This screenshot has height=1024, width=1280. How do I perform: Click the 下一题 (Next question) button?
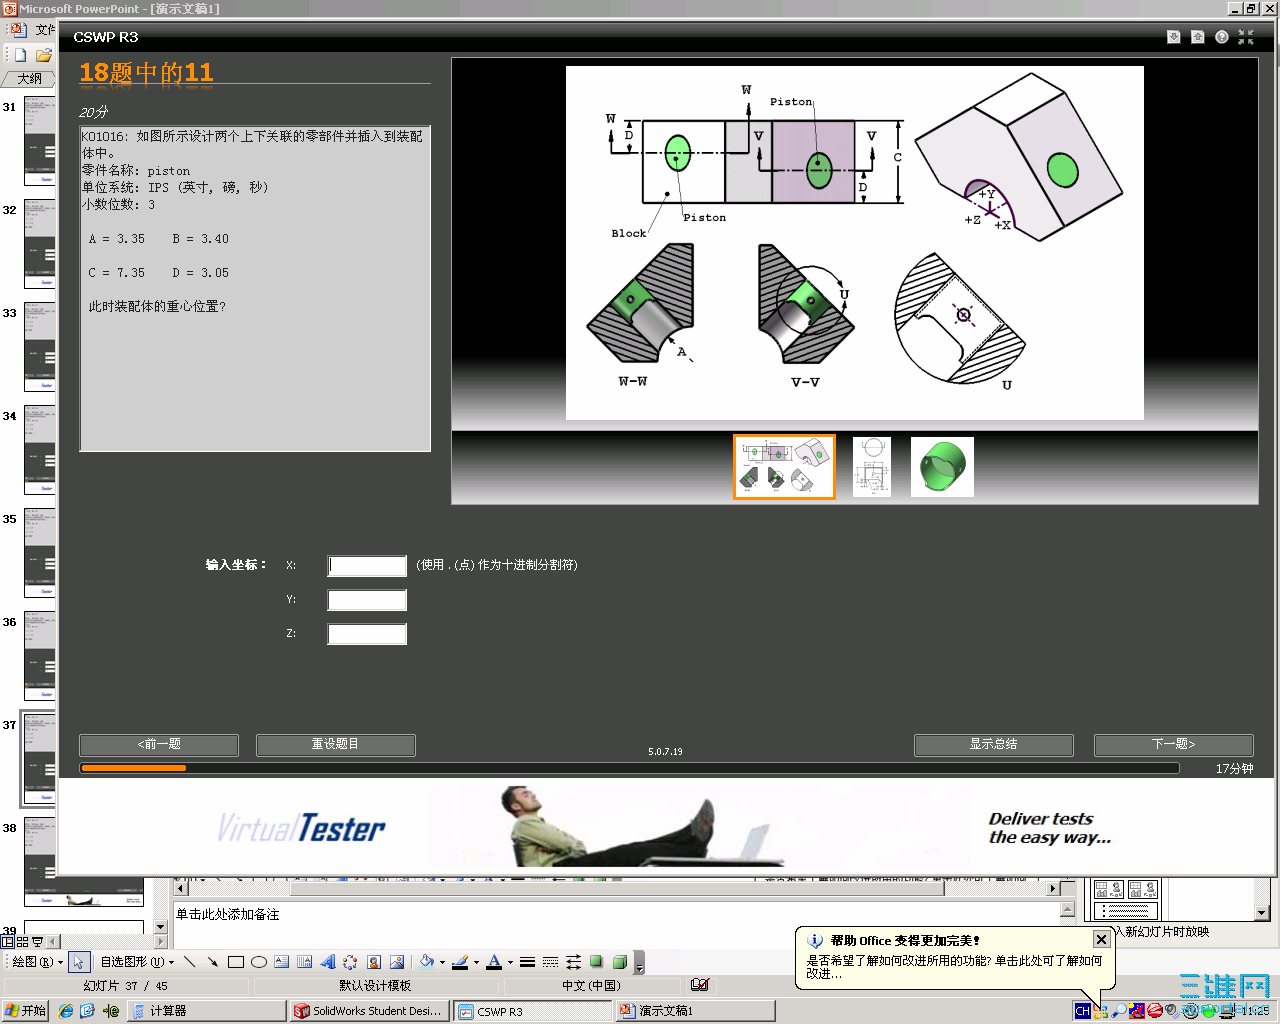(x=1173, y=744)
